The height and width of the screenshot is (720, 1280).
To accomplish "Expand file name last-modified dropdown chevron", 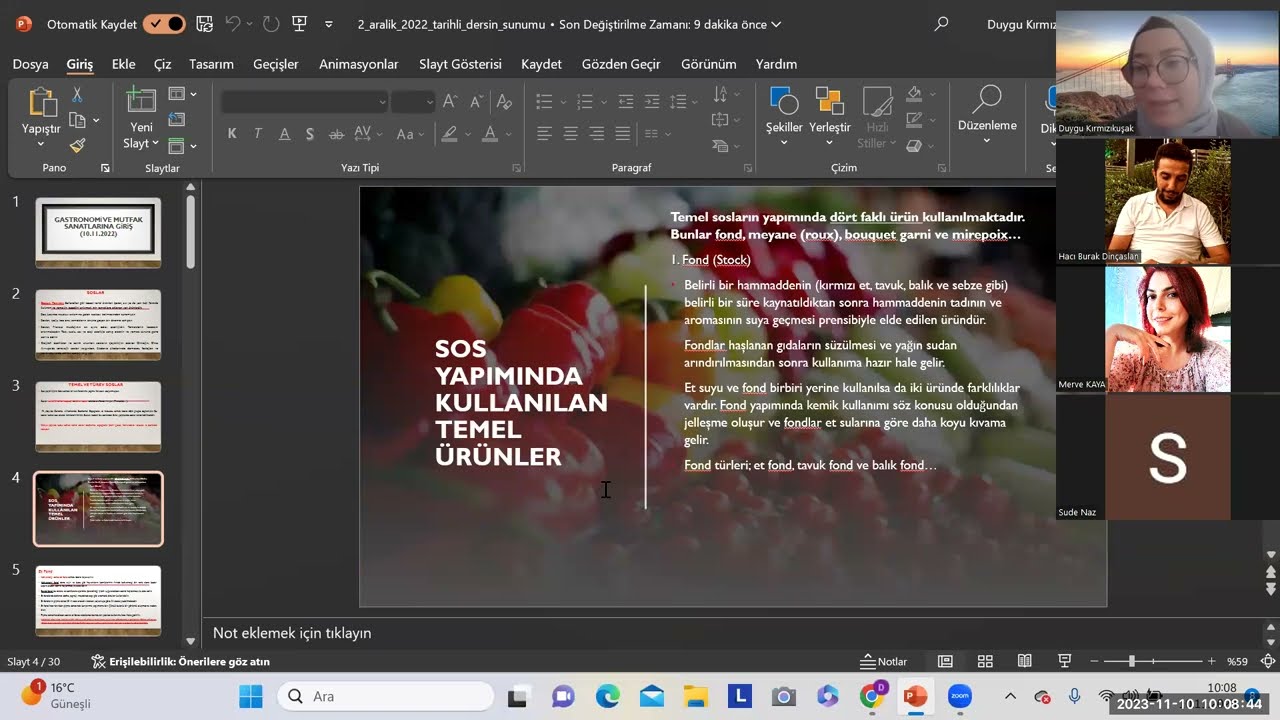I will pos(776,24).
